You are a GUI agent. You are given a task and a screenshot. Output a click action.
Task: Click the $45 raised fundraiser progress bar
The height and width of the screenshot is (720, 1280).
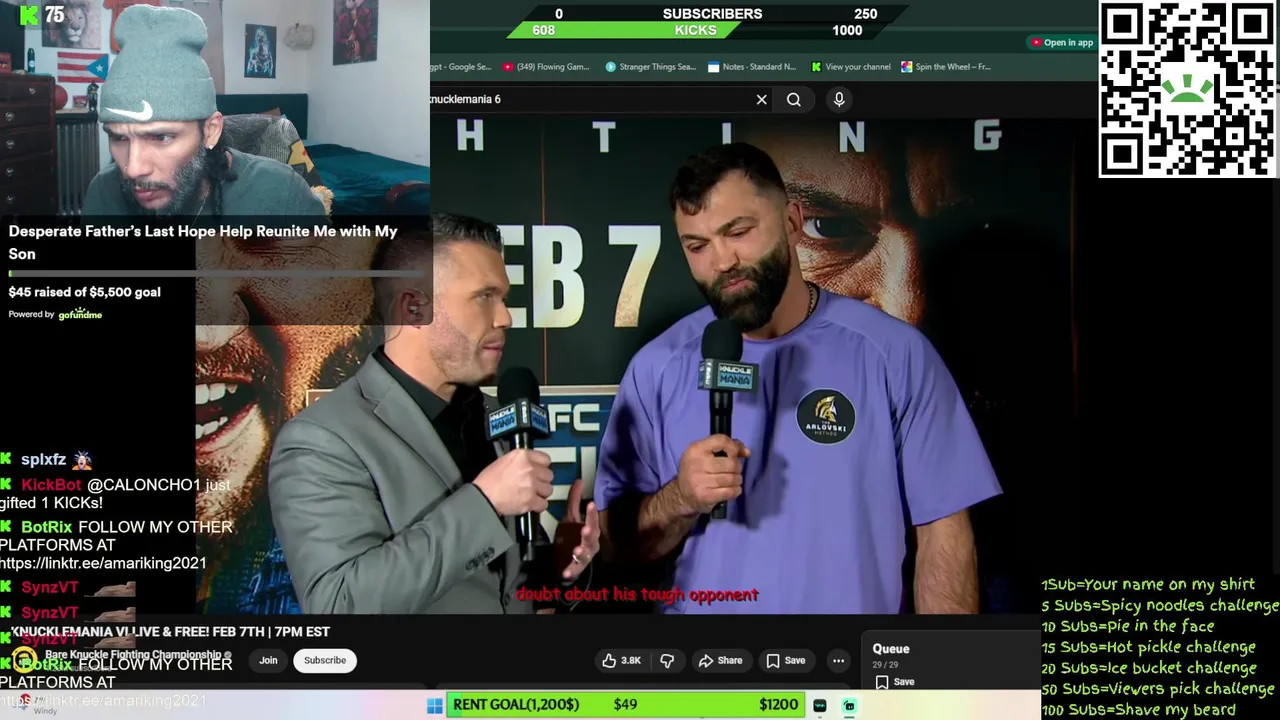tap(215, 273)
